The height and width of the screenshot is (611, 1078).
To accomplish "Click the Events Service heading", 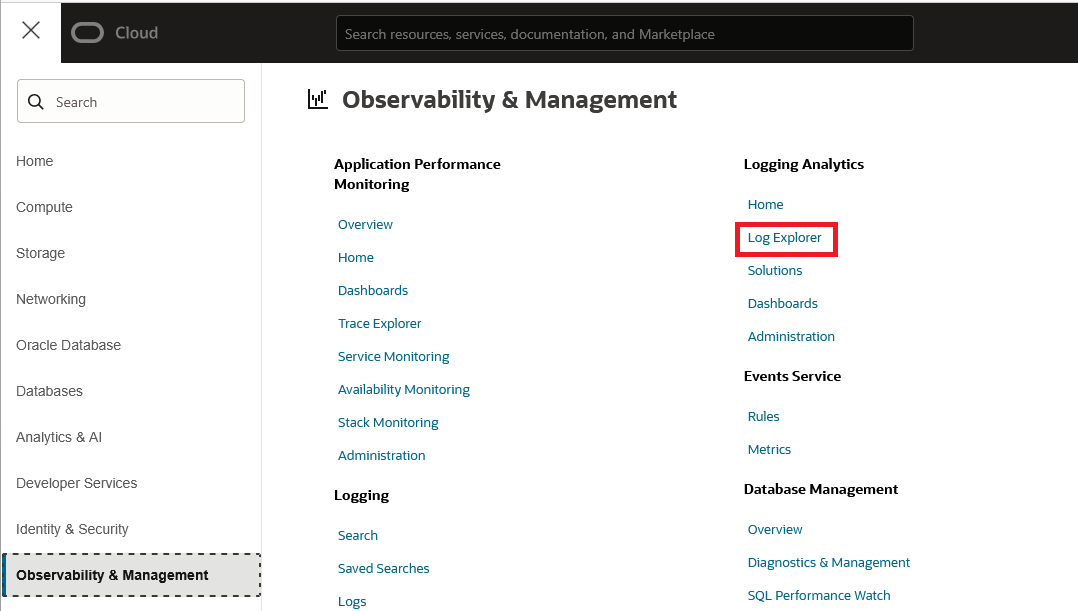I will click(x=792, y=376).
